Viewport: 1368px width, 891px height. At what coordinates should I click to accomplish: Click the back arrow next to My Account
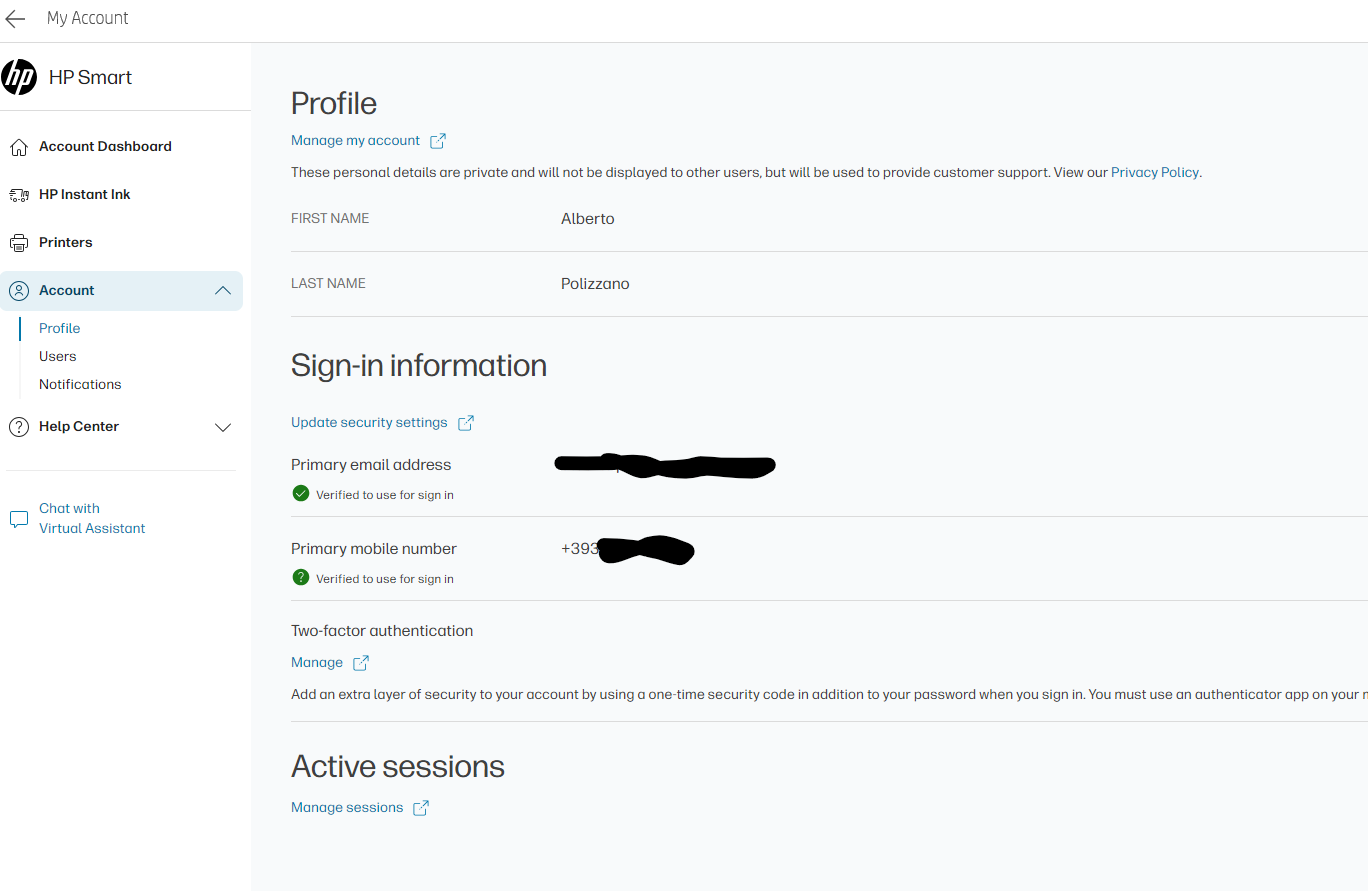click(x=15, y=18)
